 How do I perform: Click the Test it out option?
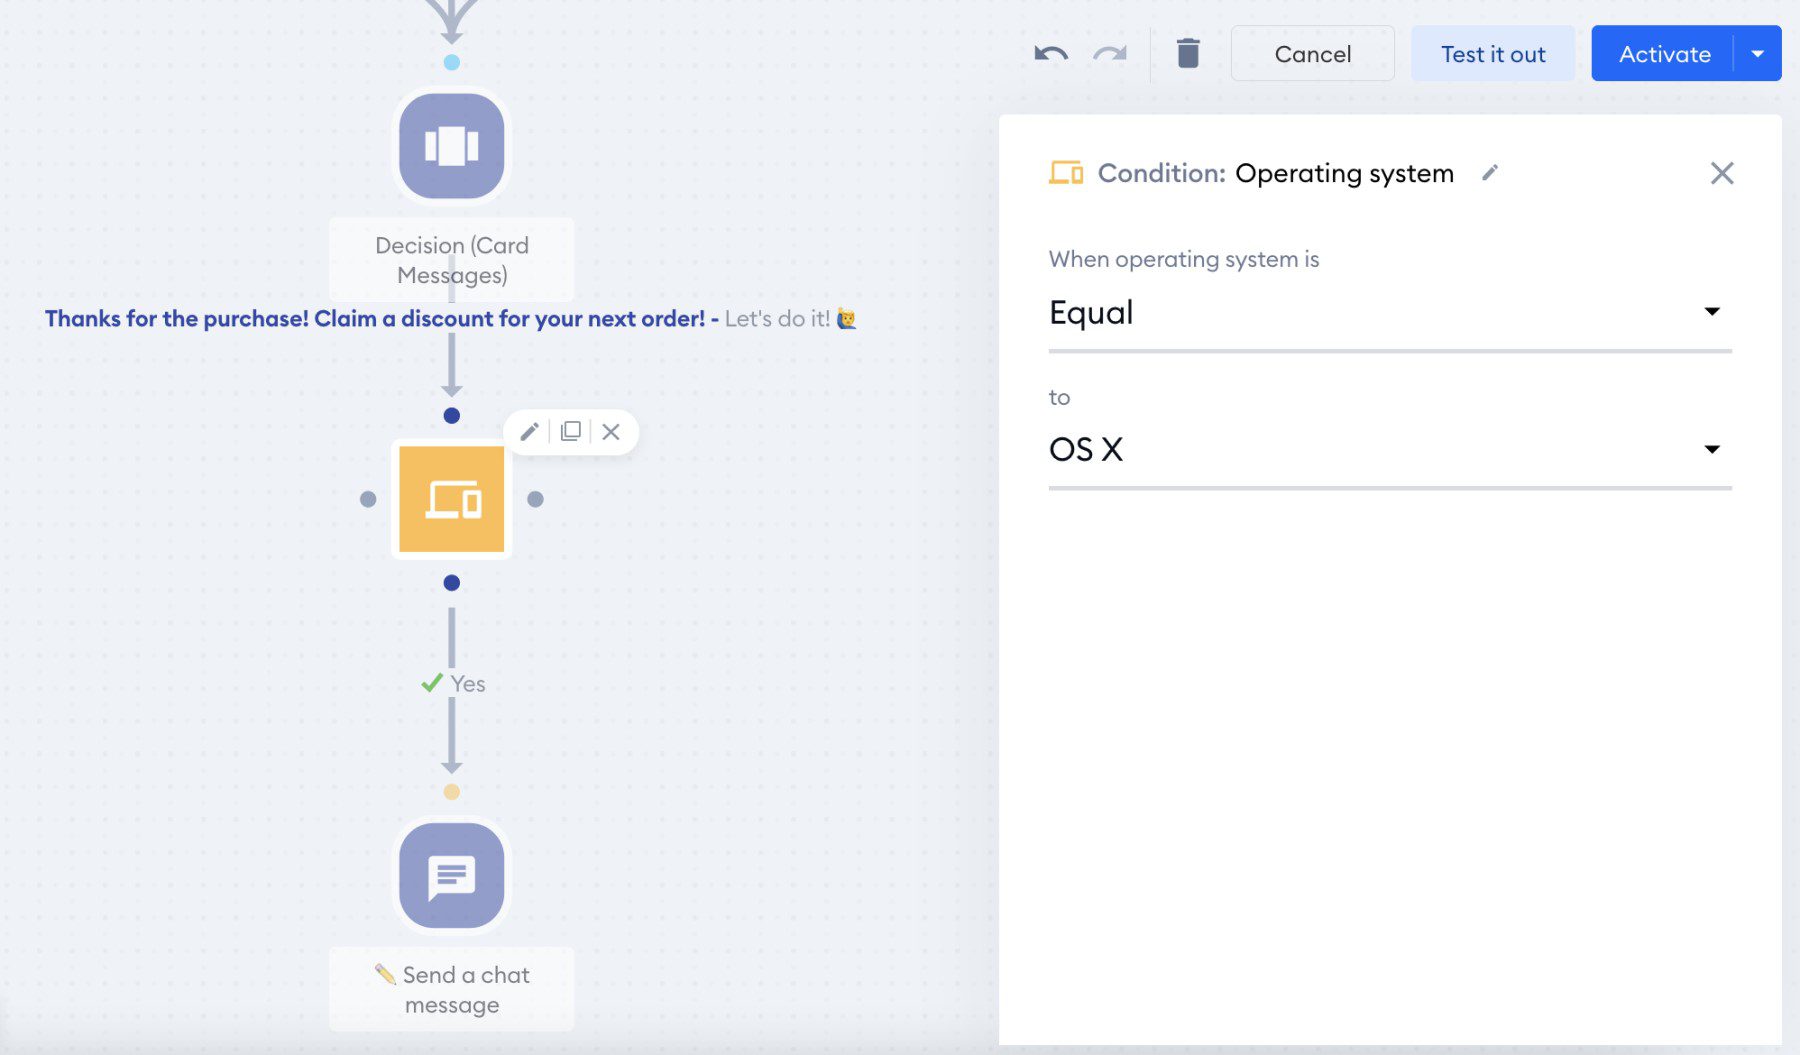pos(1492,53)
